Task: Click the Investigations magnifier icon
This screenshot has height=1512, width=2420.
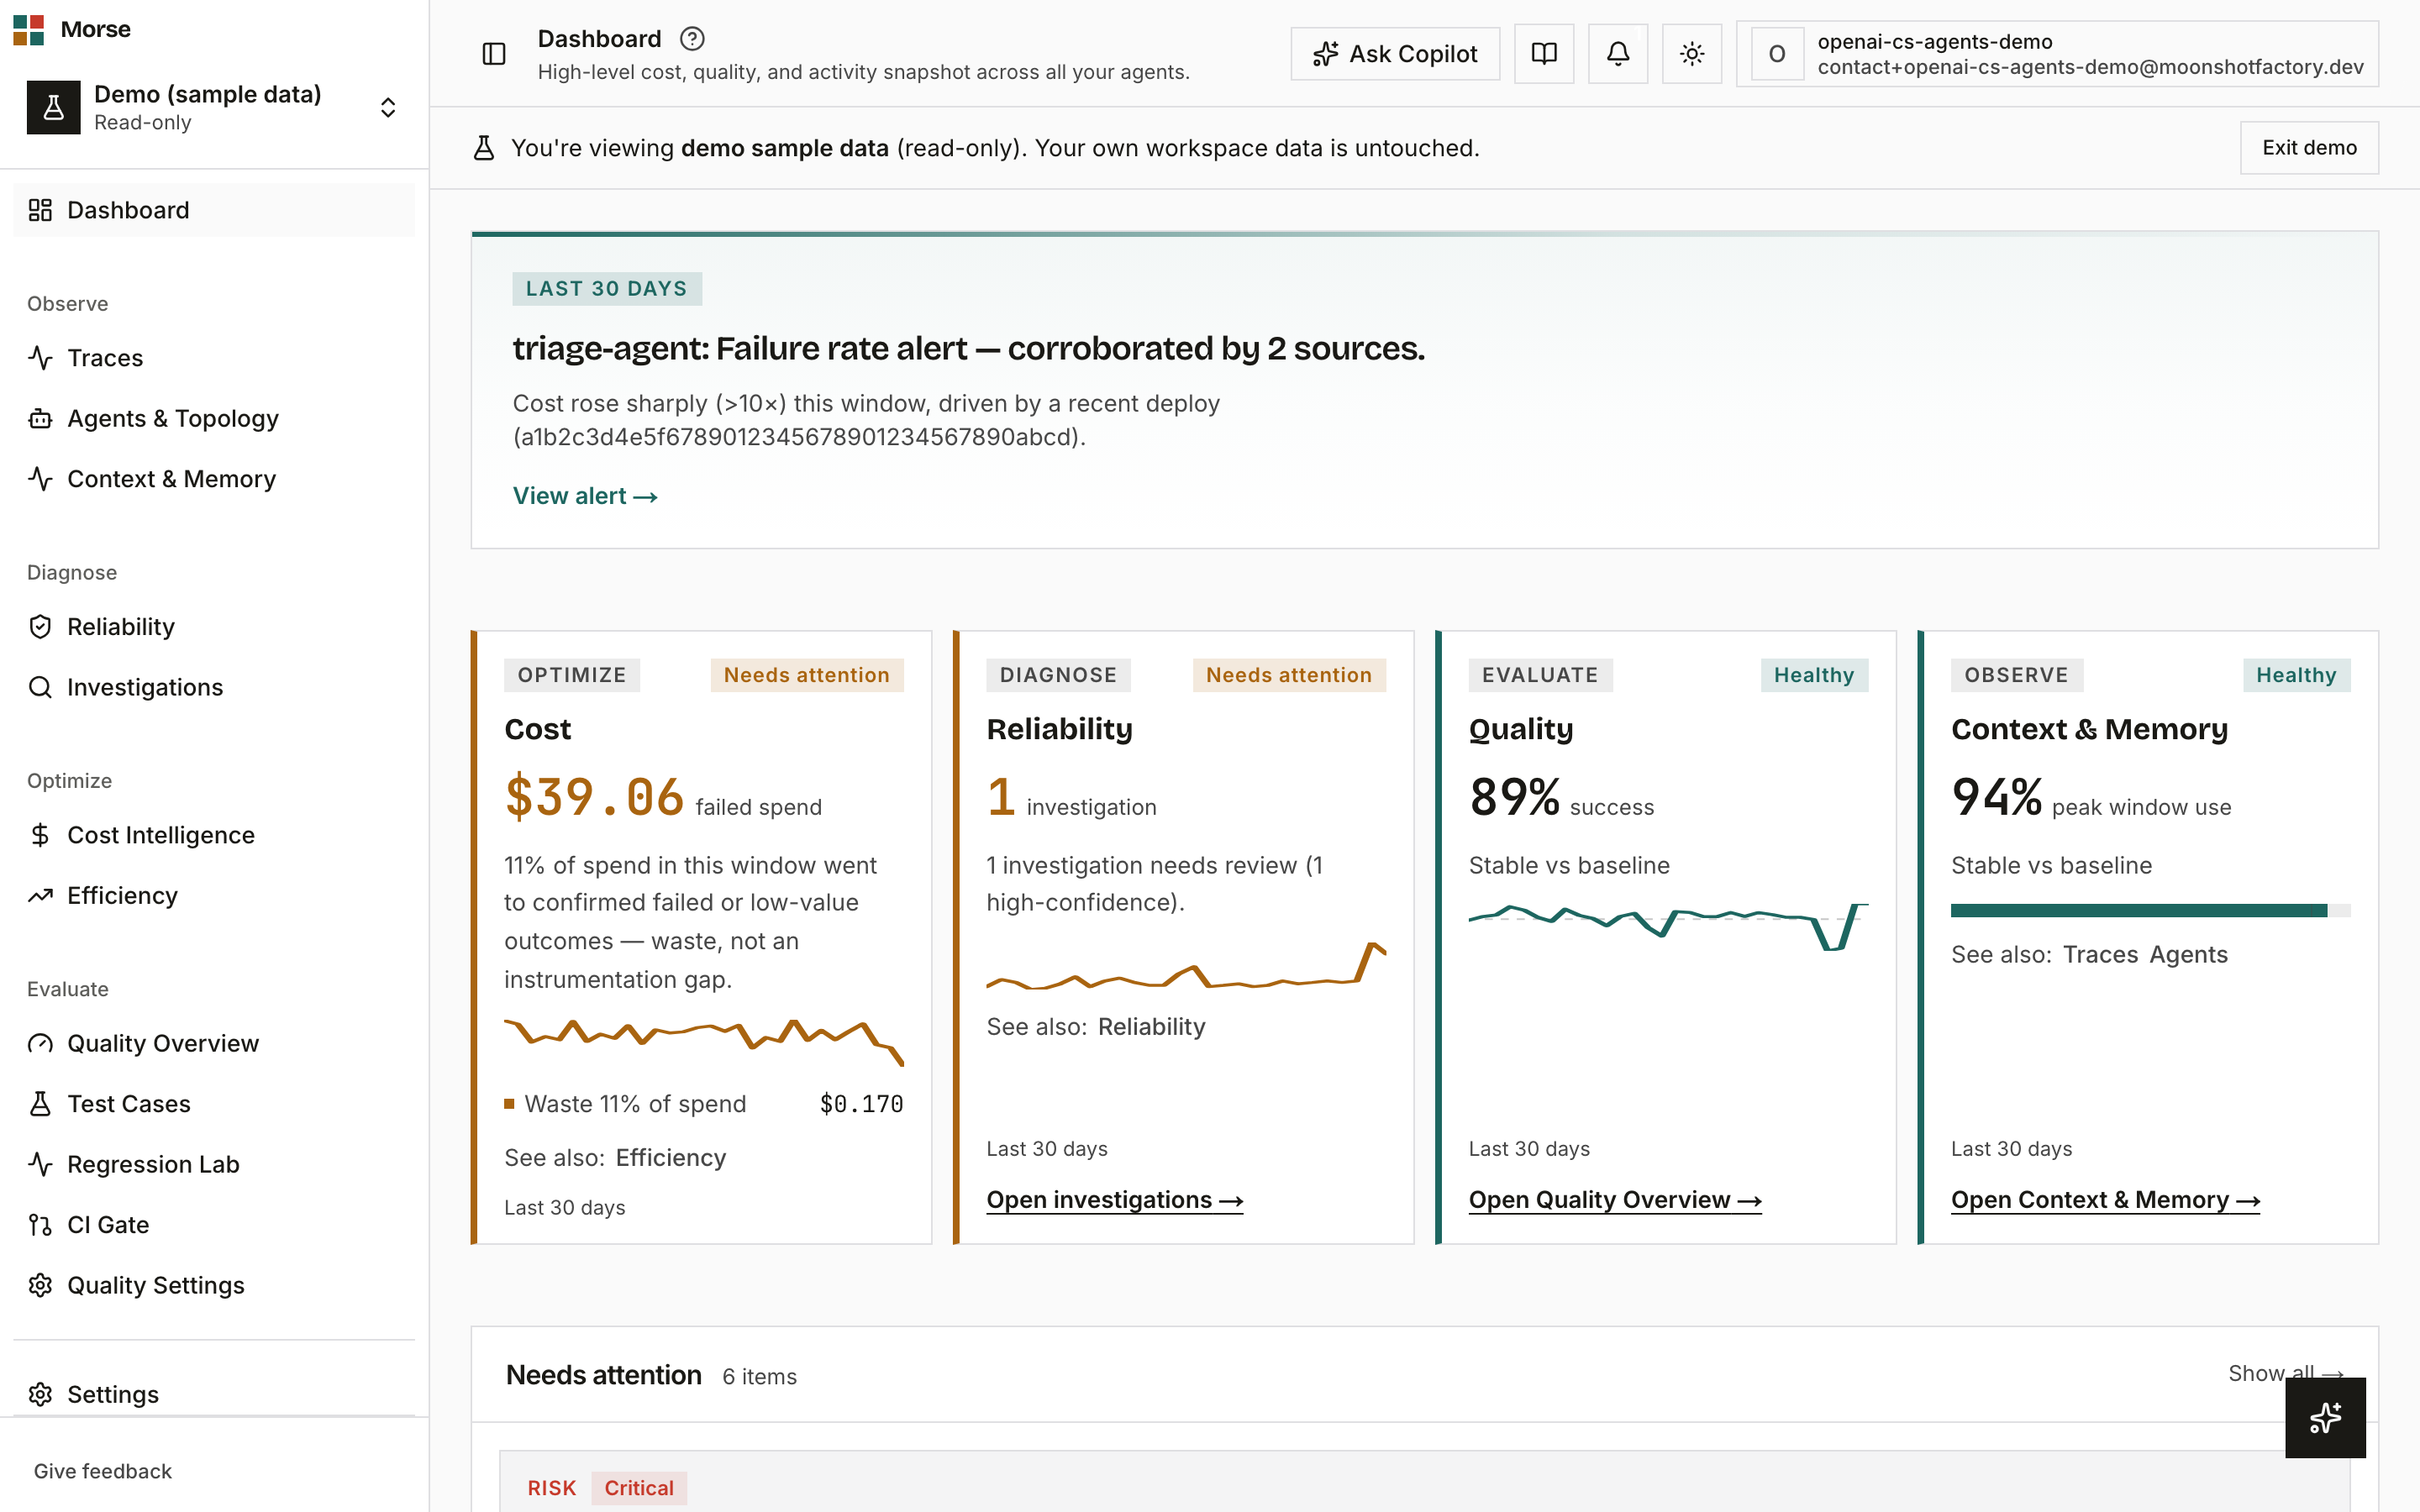Action: pos(40,687)
